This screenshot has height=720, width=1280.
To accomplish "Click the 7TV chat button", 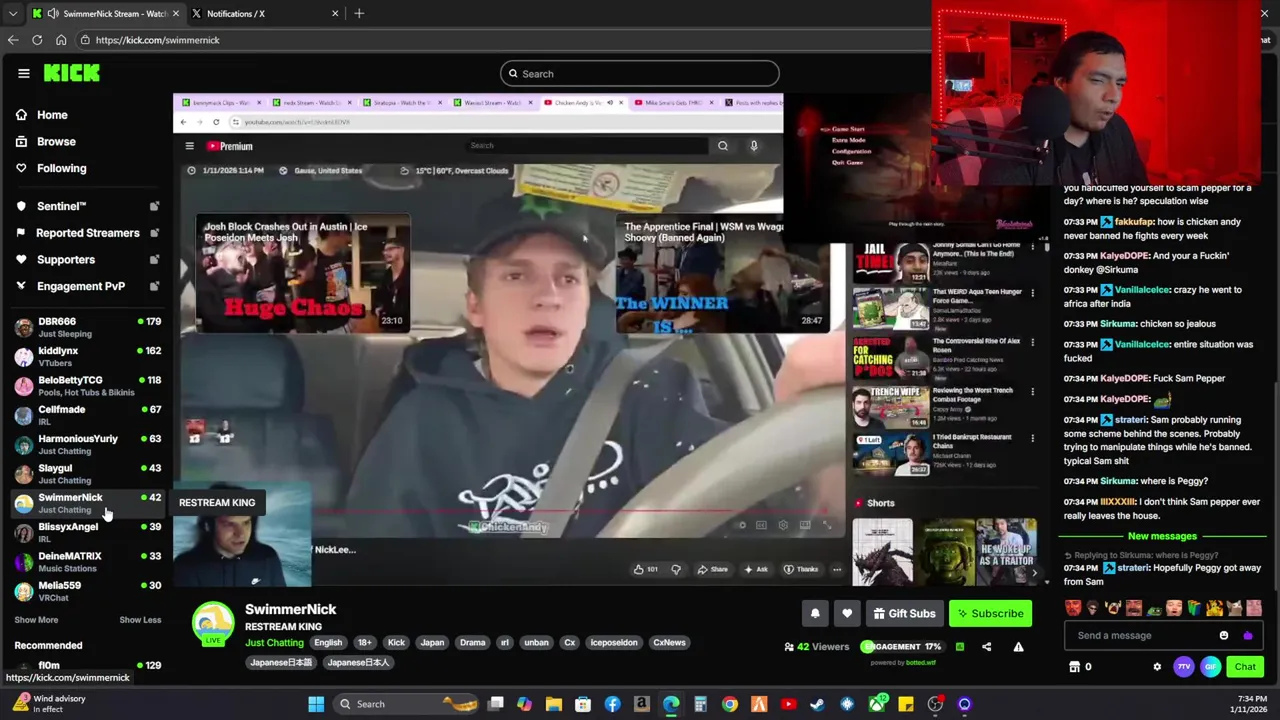I will (1184, 667).
